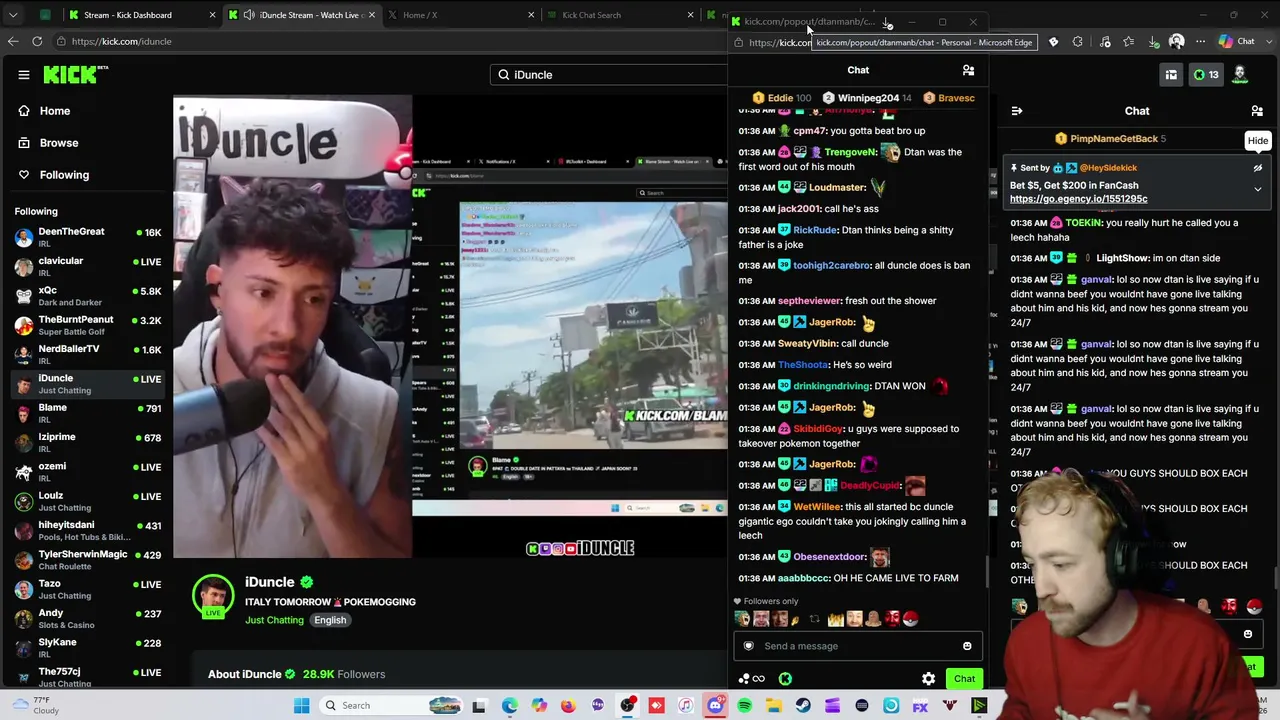Click the Send a message field
1280x720 pixels.
pyautogui.click(x=858, y=646)
